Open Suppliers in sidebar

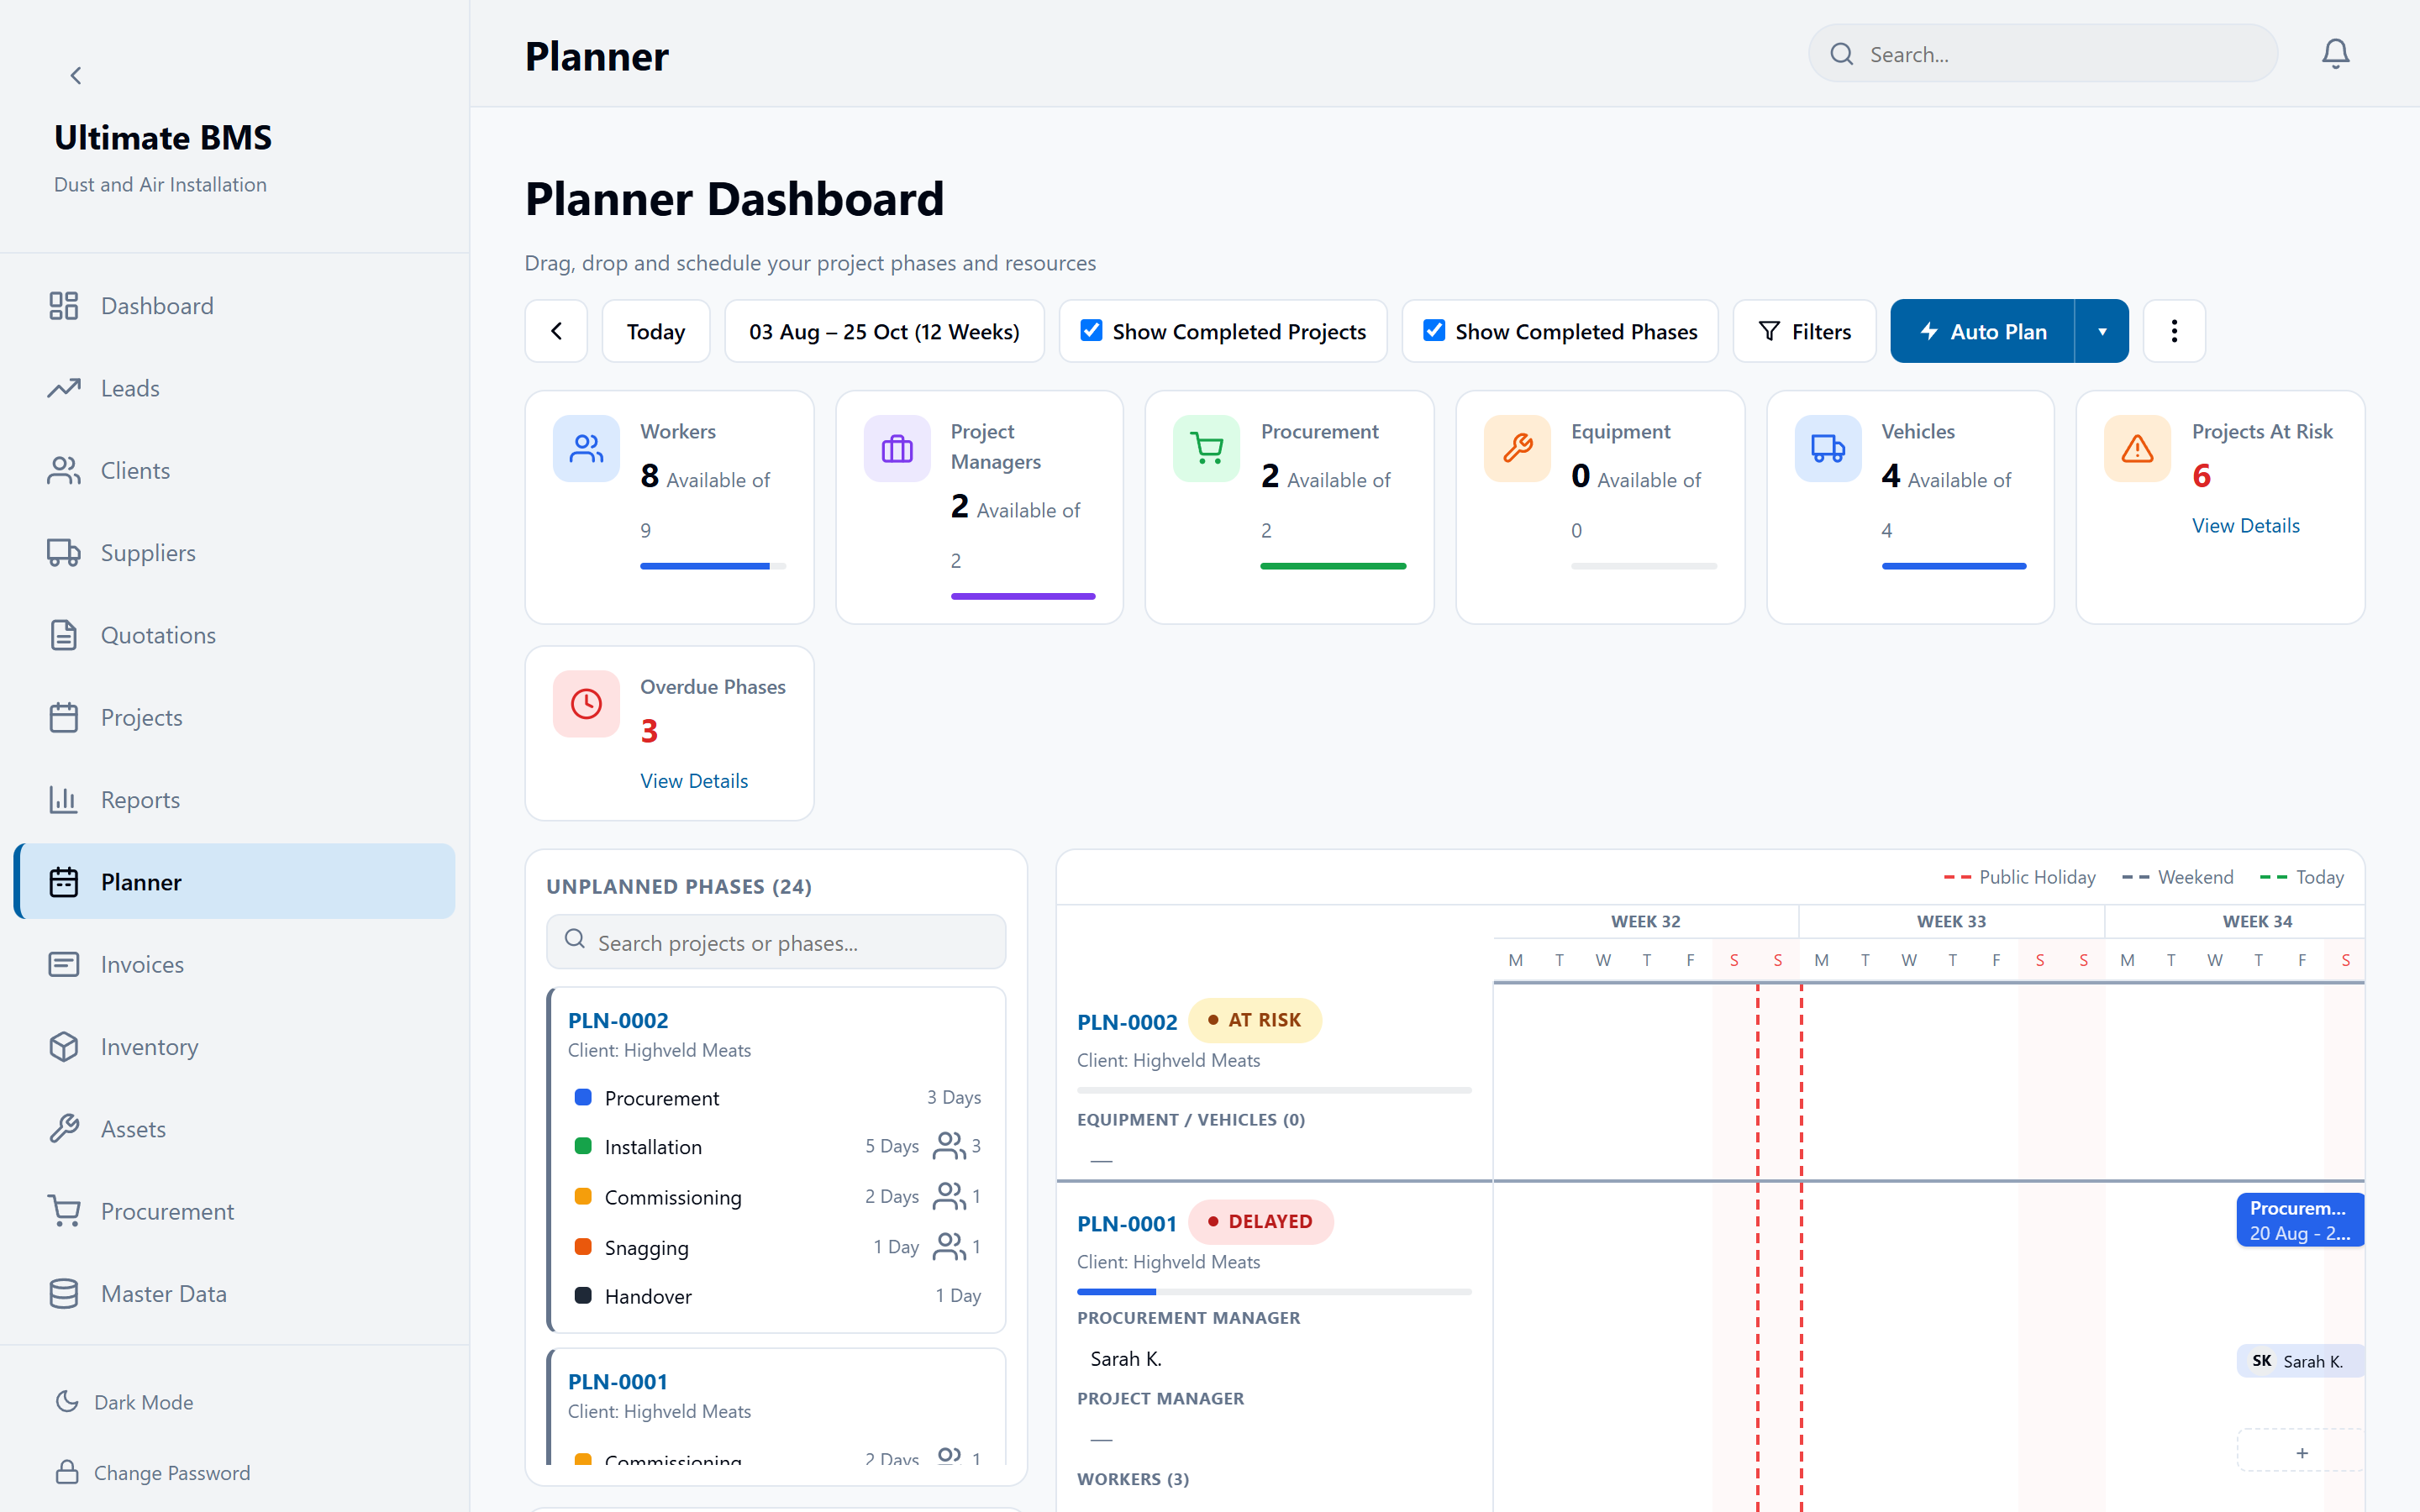pyautogui.click(x=234, y=553)
